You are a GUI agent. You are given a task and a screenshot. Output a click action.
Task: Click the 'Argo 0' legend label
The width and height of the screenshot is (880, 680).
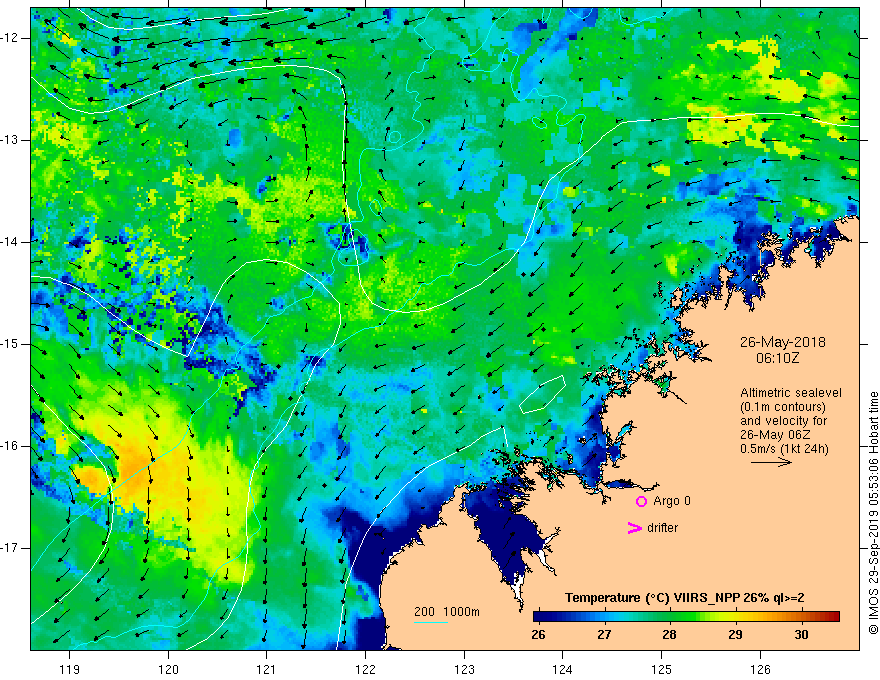[x=672, y=501]
